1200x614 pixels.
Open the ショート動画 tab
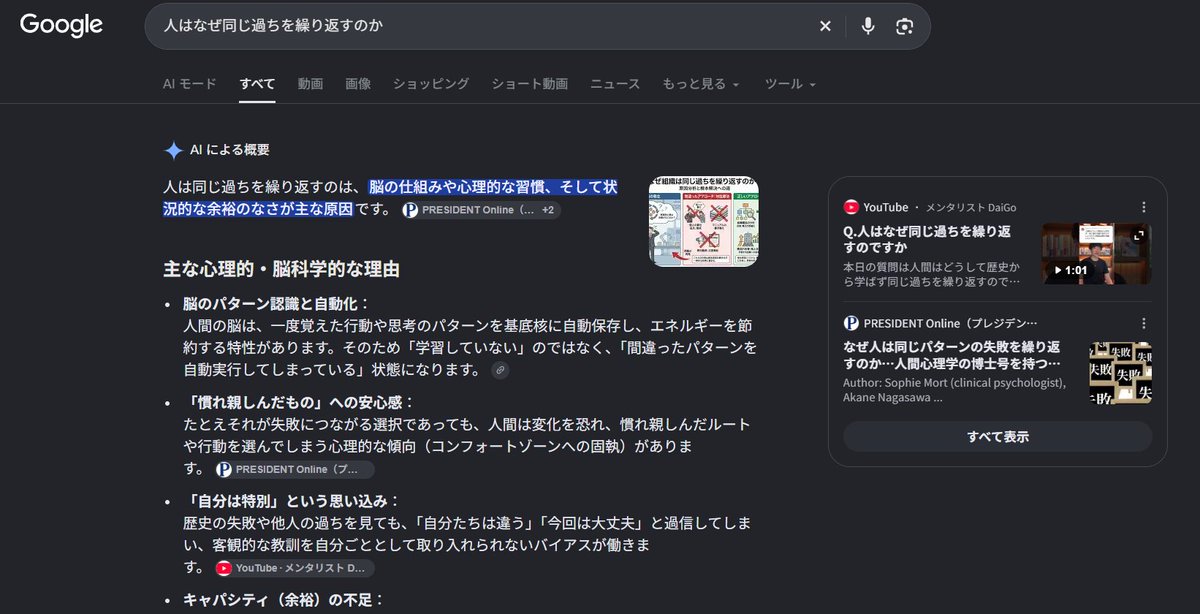529,84
